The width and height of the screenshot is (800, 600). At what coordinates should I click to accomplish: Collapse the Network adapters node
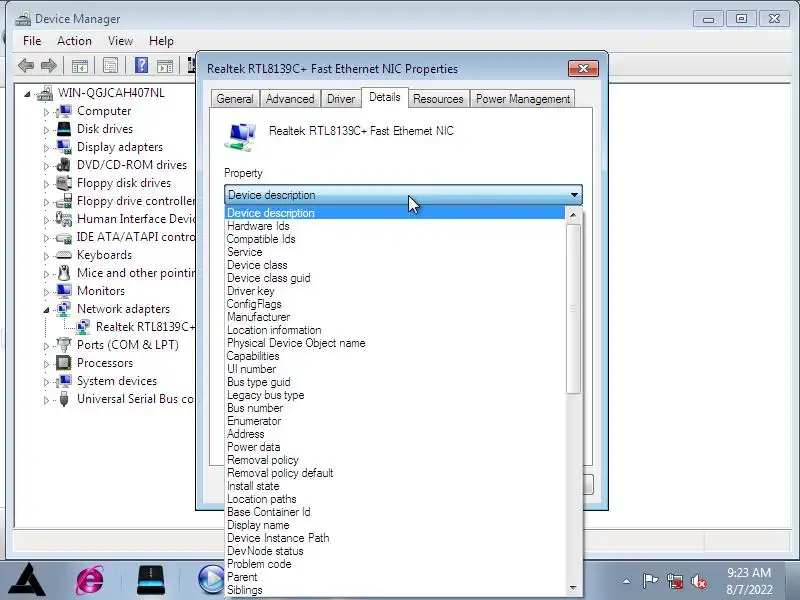(46, 310)
